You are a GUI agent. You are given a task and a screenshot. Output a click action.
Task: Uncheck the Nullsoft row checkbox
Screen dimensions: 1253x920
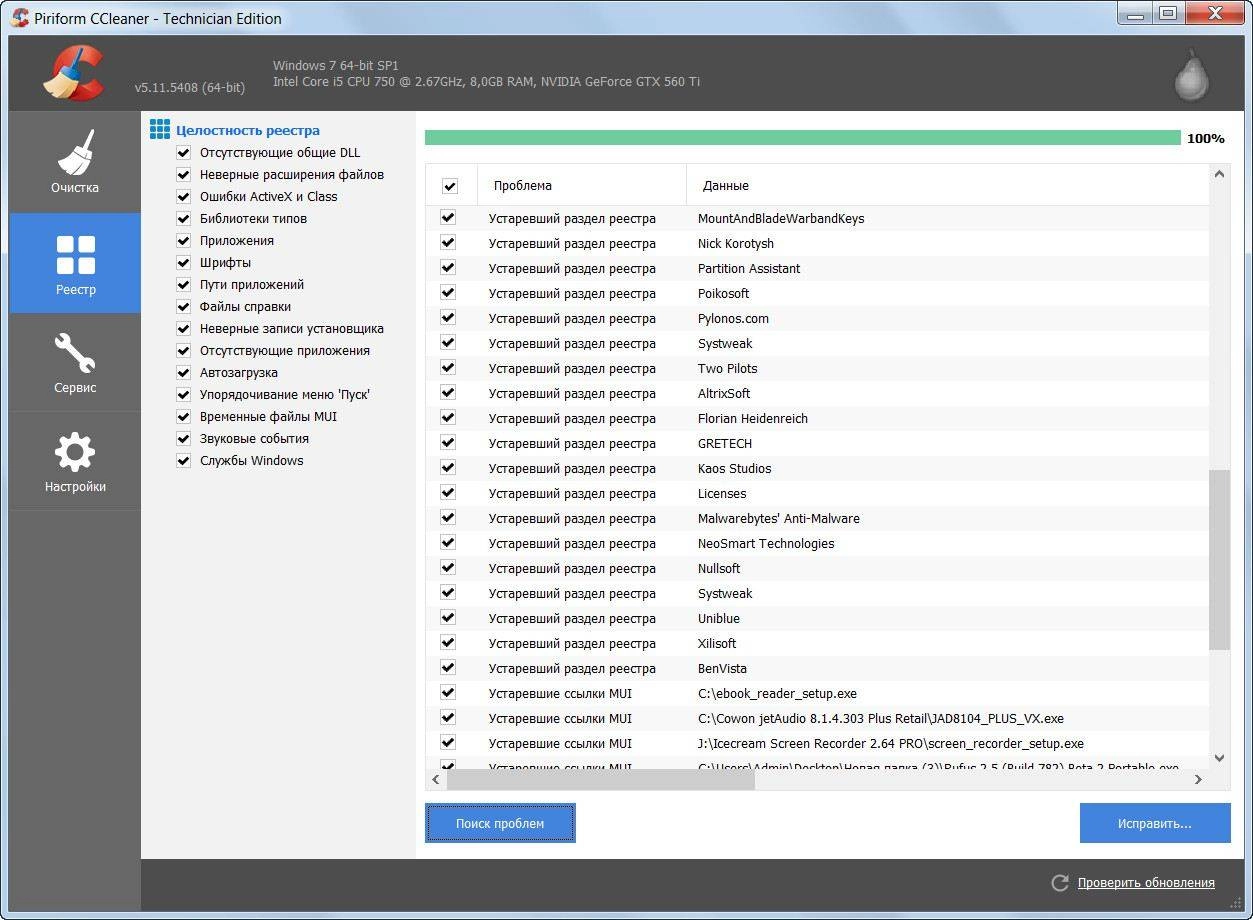pyautogui.click(x=448, y=568)
